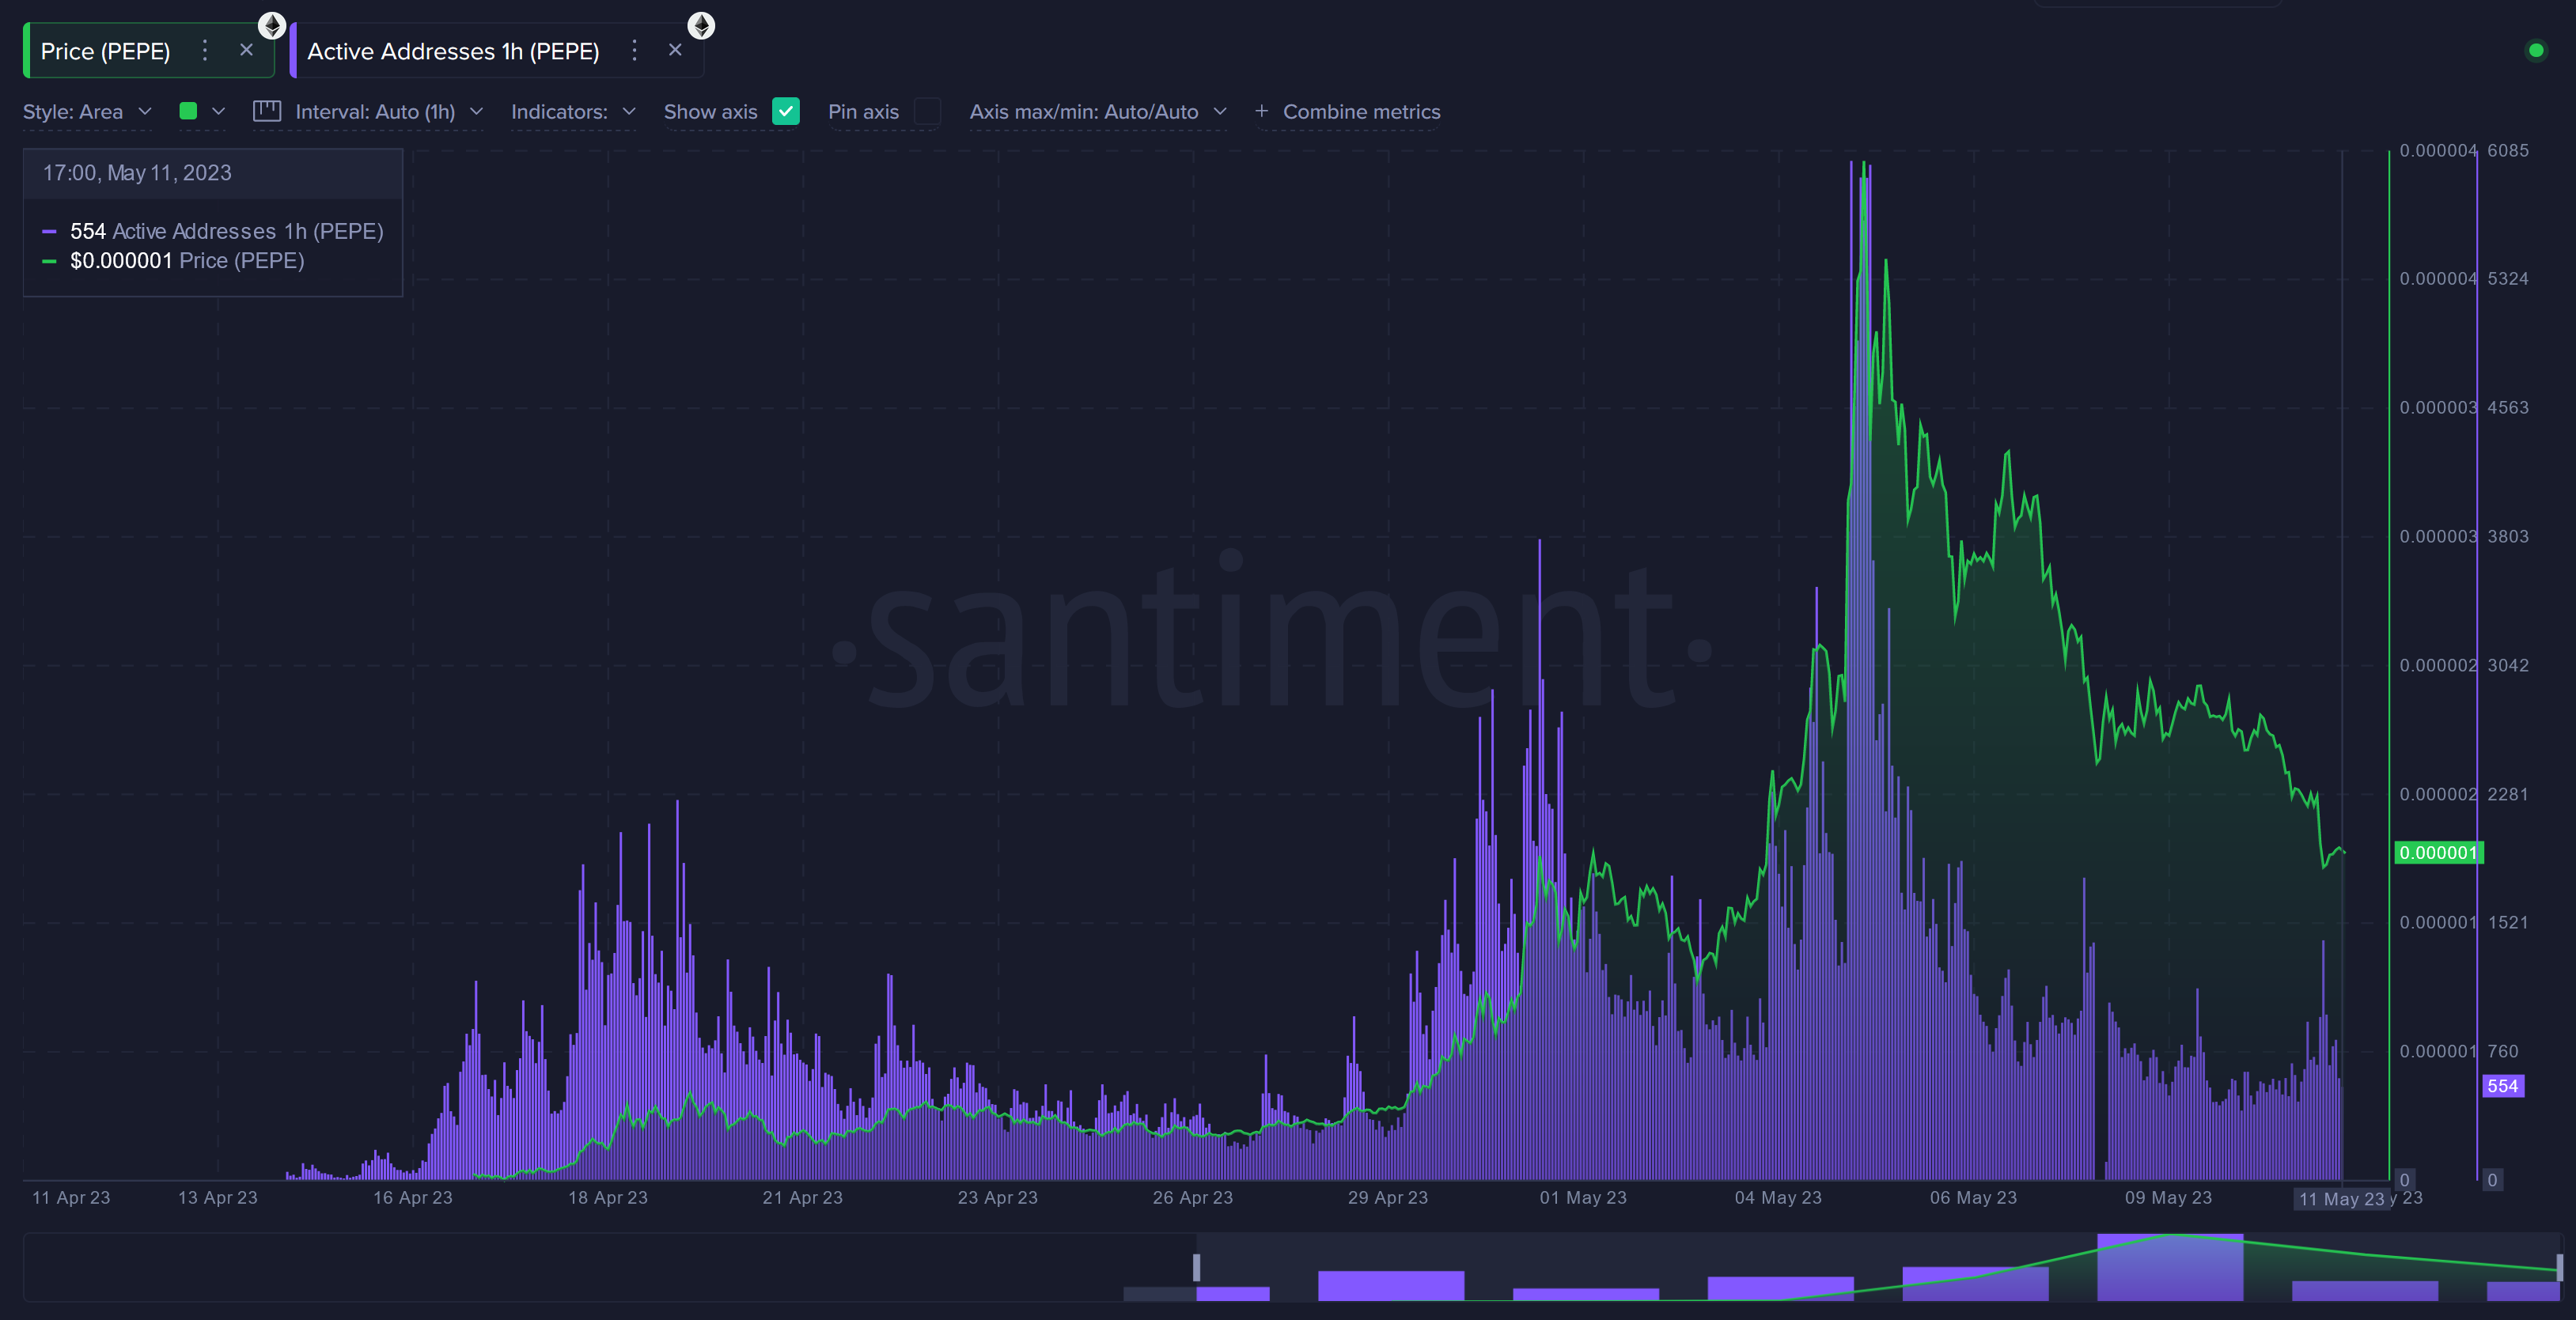Open Price (PEPE) metric options menu
This screenshot has width=2576, height=1320.
point(205,50)
